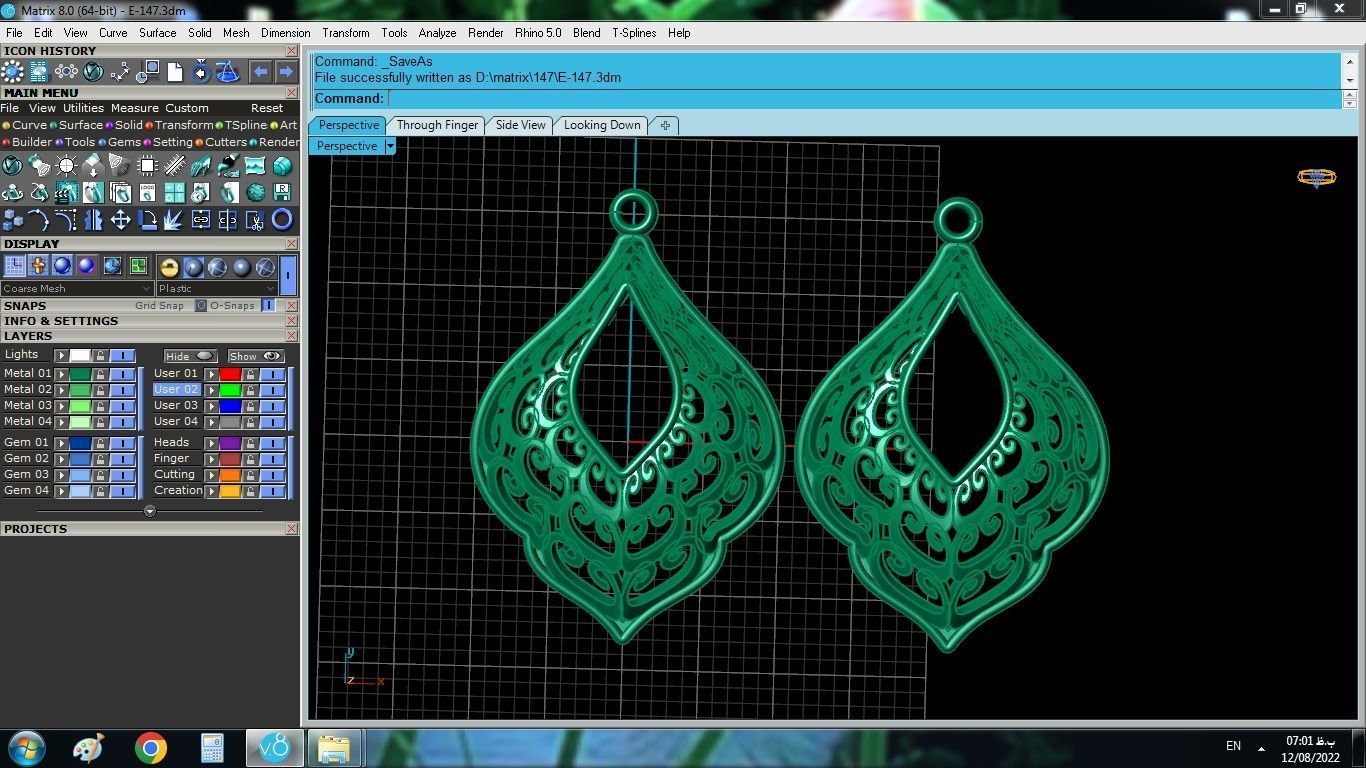The image size is (1366, 768).
Task: Expand the Creation layer arrow
Action: pyautogui.click(x=211, y=490)
